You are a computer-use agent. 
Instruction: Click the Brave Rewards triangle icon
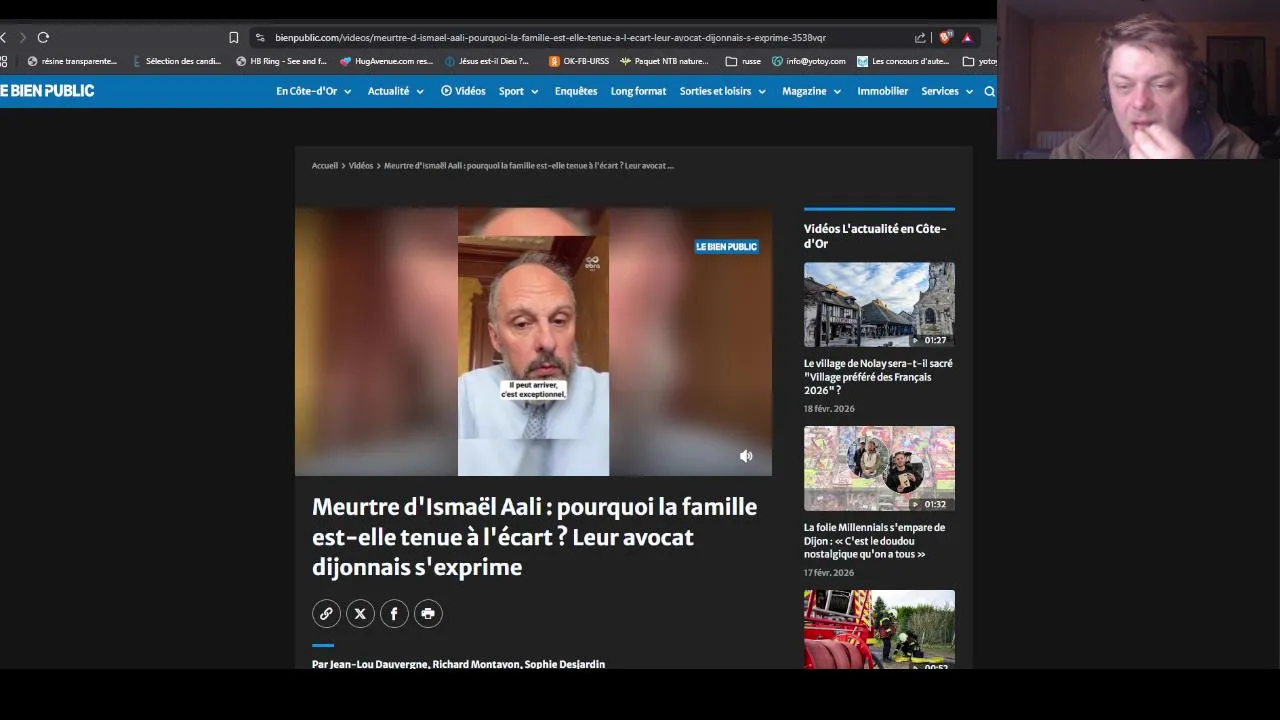(x=967, y=37)
